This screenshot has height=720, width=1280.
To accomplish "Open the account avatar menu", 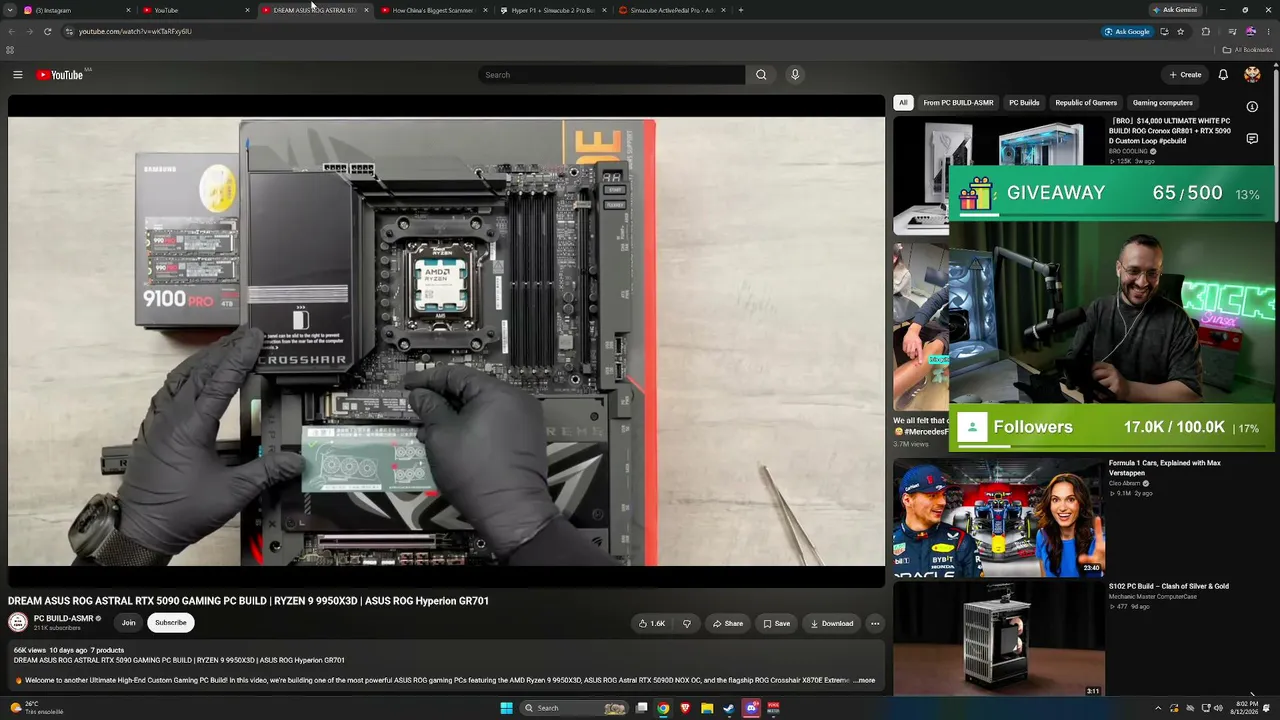I will click(x=1252, y=75).
